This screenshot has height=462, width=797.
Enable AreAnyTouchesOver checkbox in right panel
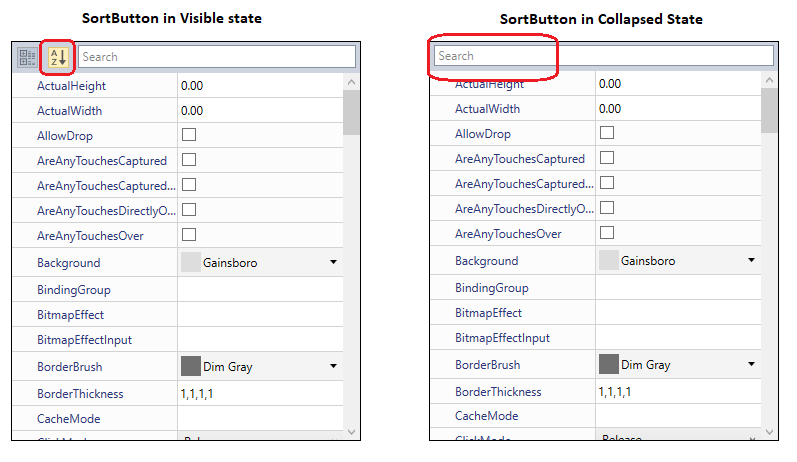click(607, 233)
